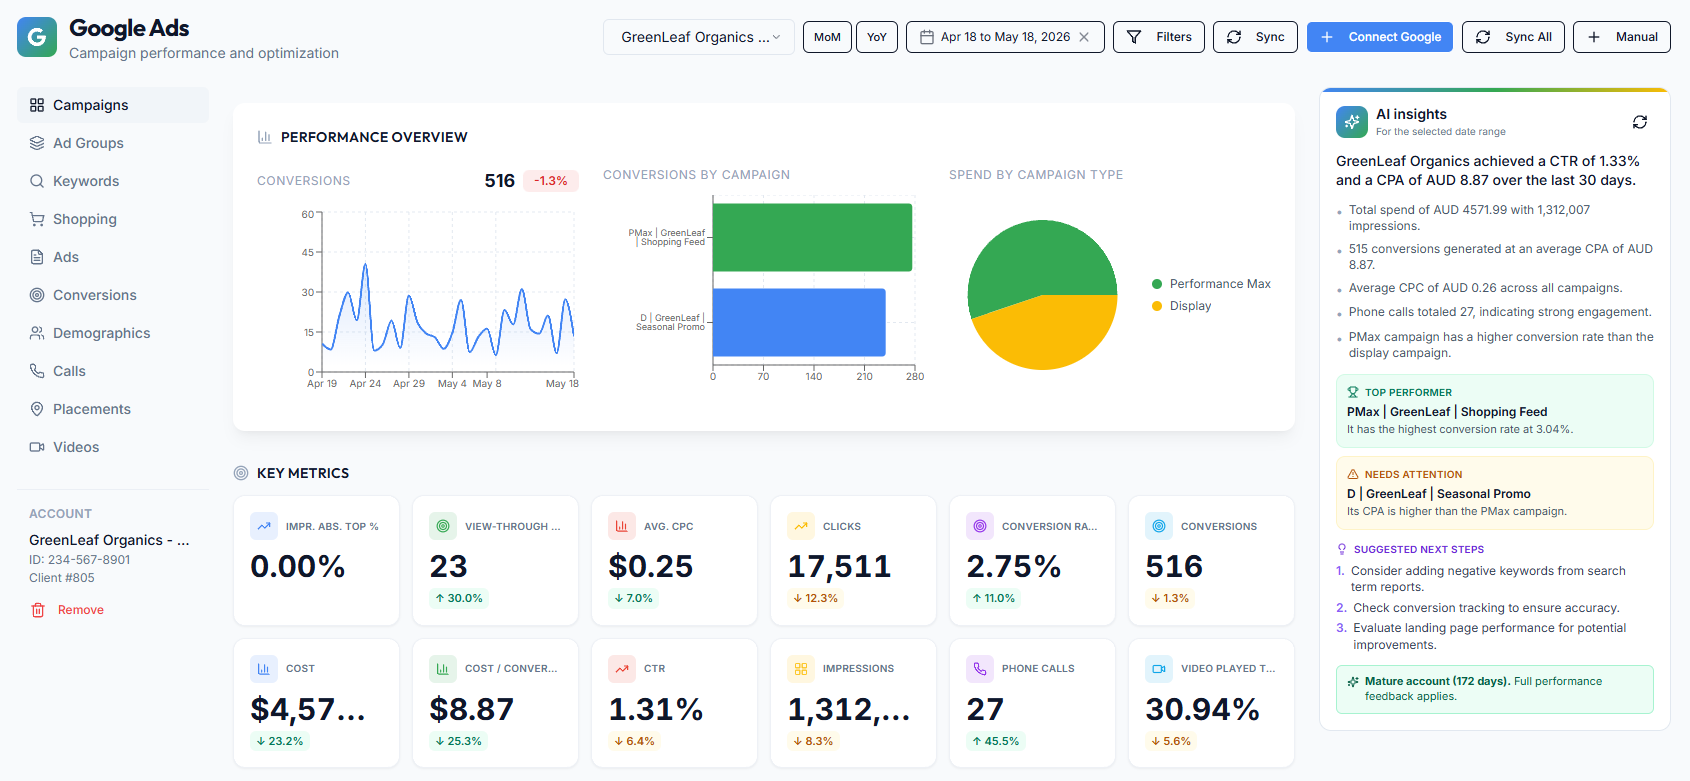1690x781 pixels.
Task: Toggle YoY comparison
Action: click(x=877, y=37)
